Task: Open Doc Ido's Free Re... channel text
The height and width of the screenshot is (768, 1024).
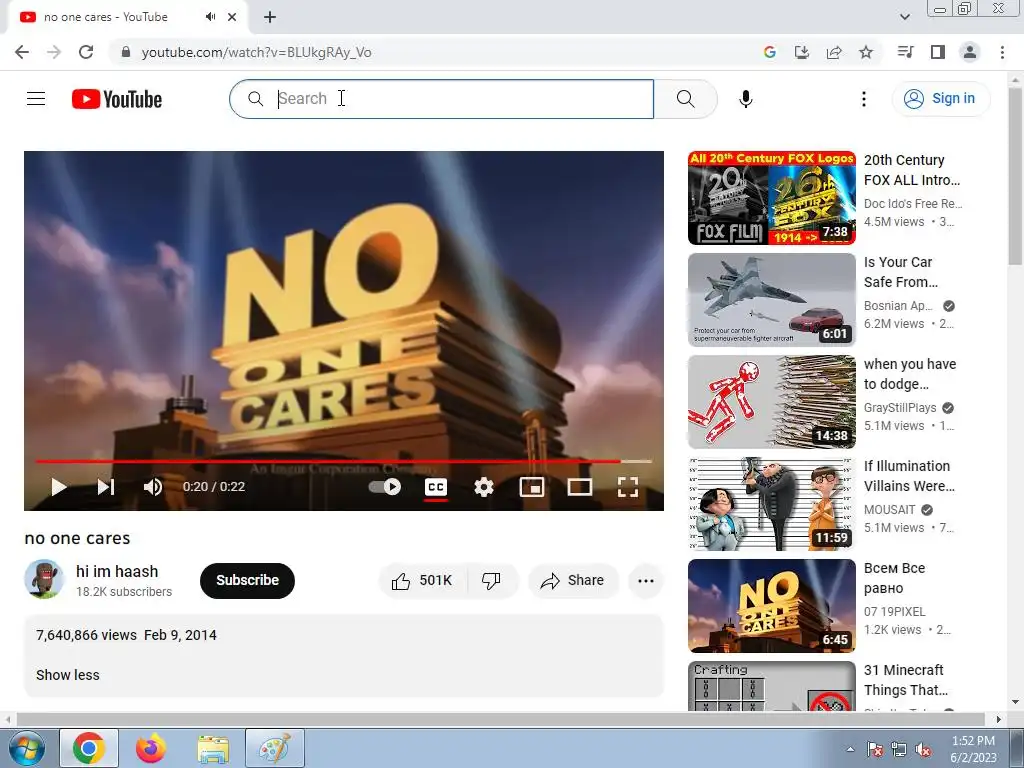Action: coord(913,204)
